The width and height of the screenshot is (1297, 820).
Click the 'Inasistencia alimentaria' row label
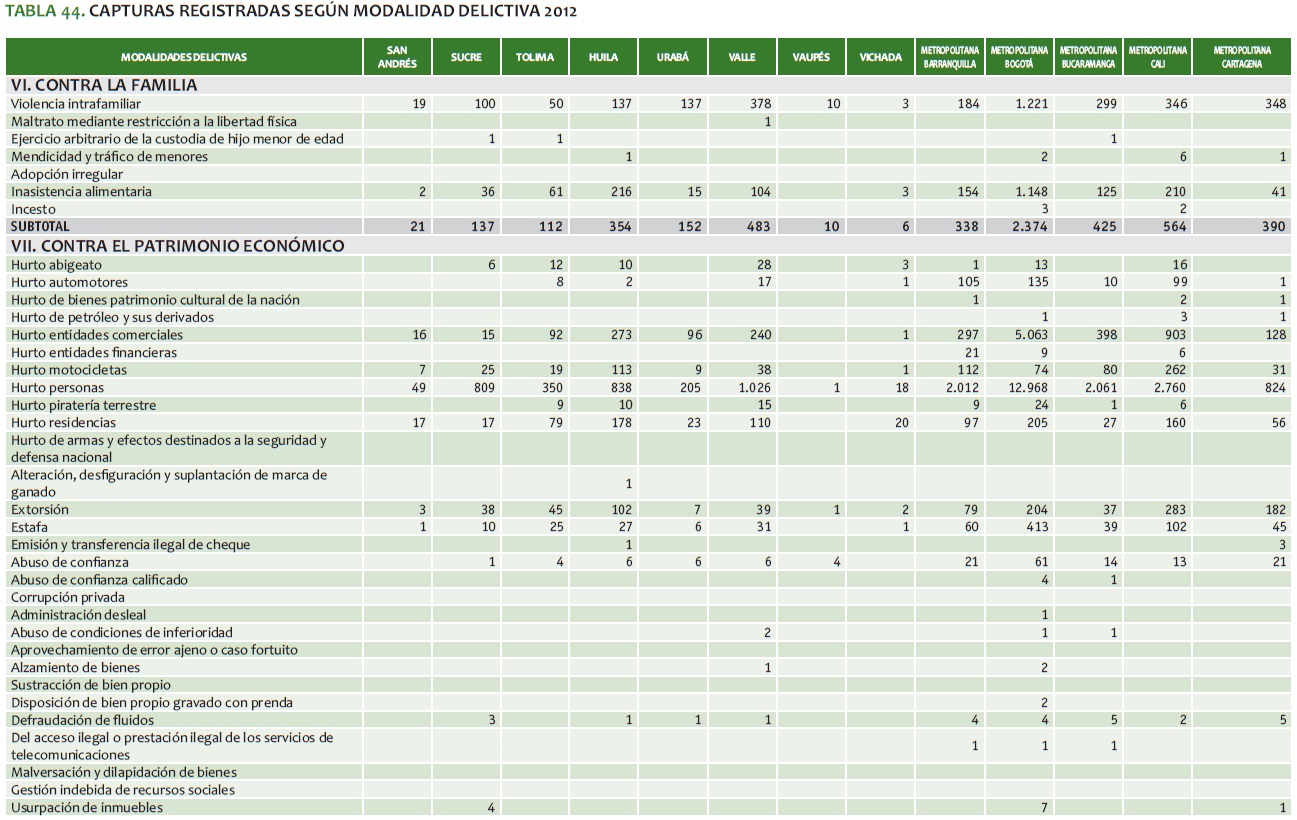coord(81,191)
